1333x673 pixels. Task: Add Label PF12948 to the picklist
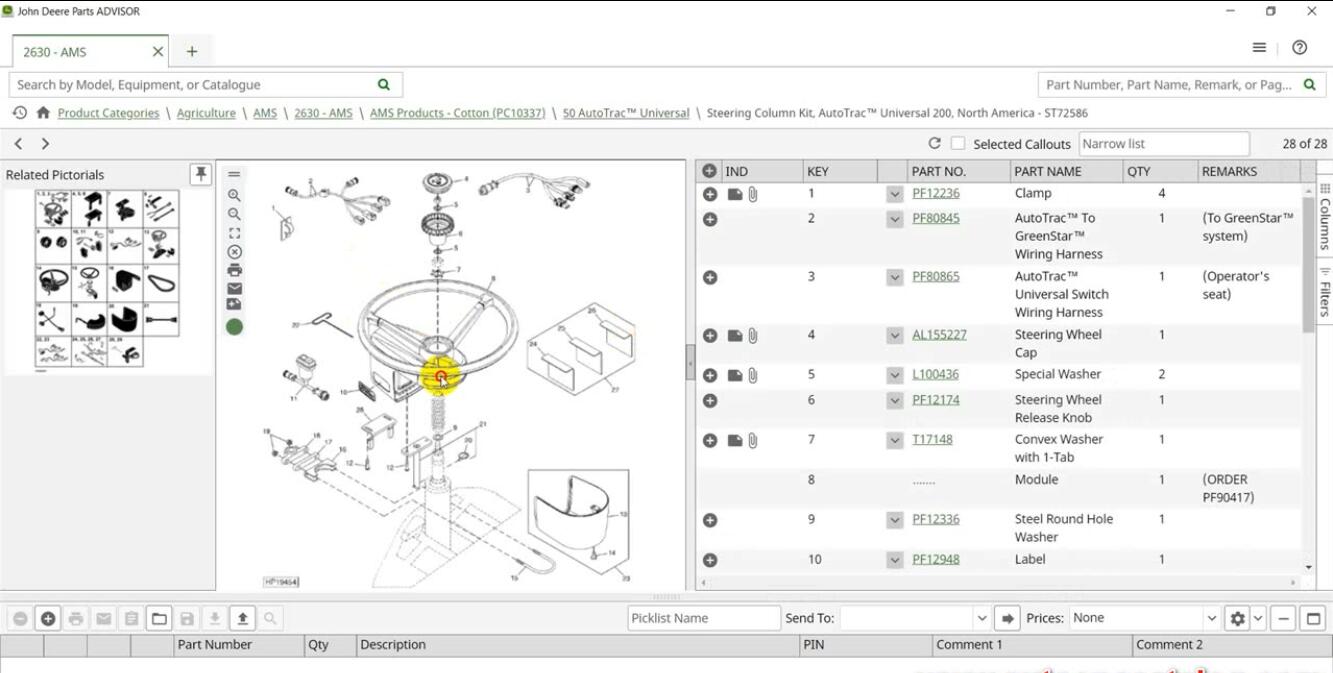[710, 560]
